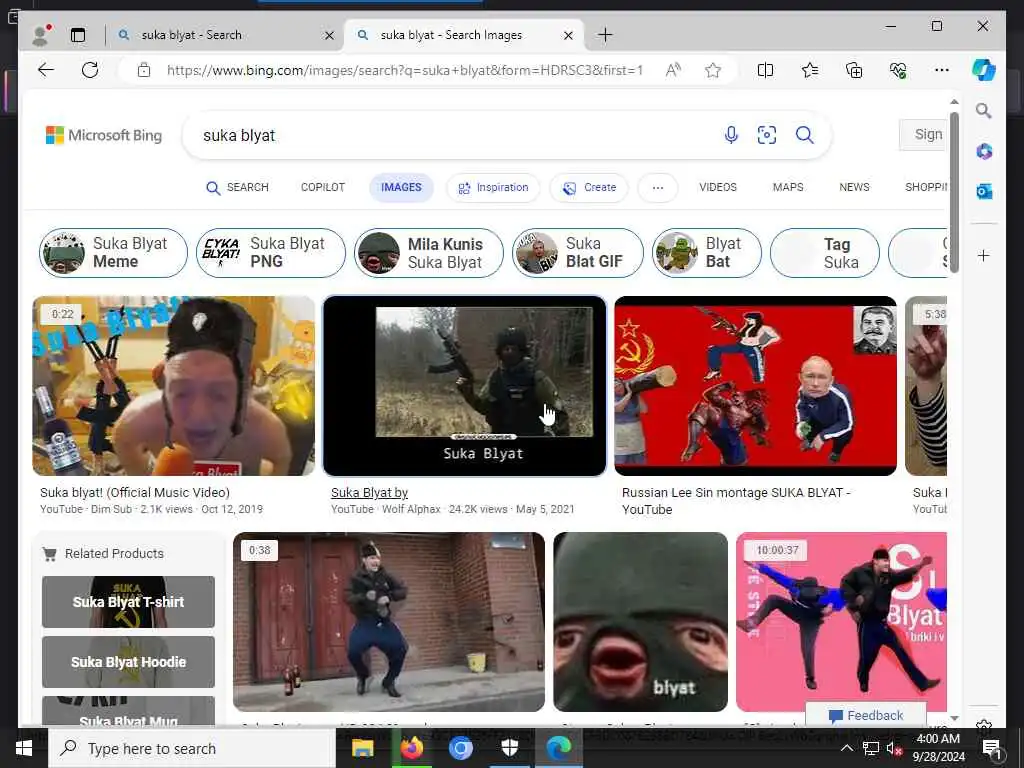This screenshot has height=768, width=1024.
Task: Open the soldier 'Suka Blyat' video thumbnail
Action: point(464,386)
